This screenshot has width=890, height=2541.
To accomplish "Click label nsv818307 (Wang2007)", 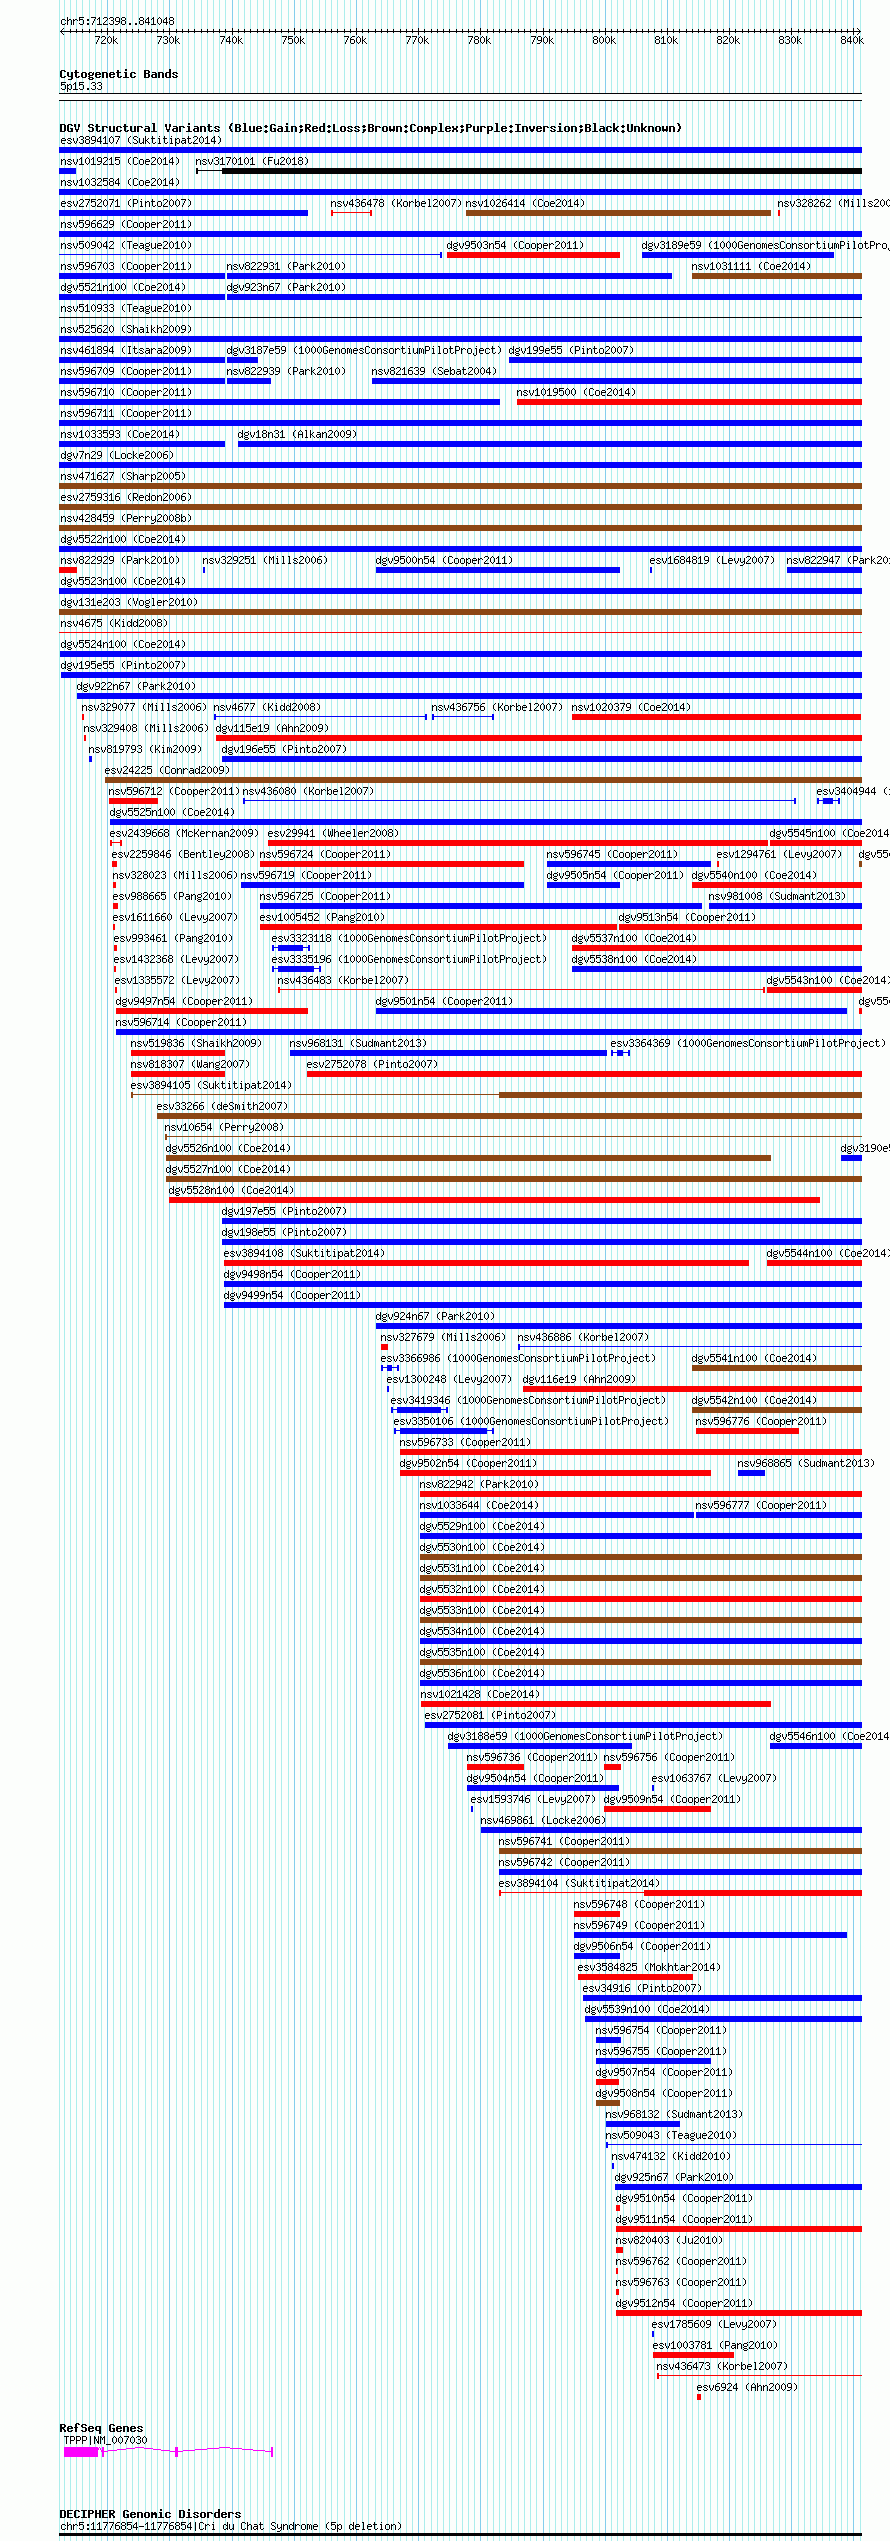I will coord(191,1064).
